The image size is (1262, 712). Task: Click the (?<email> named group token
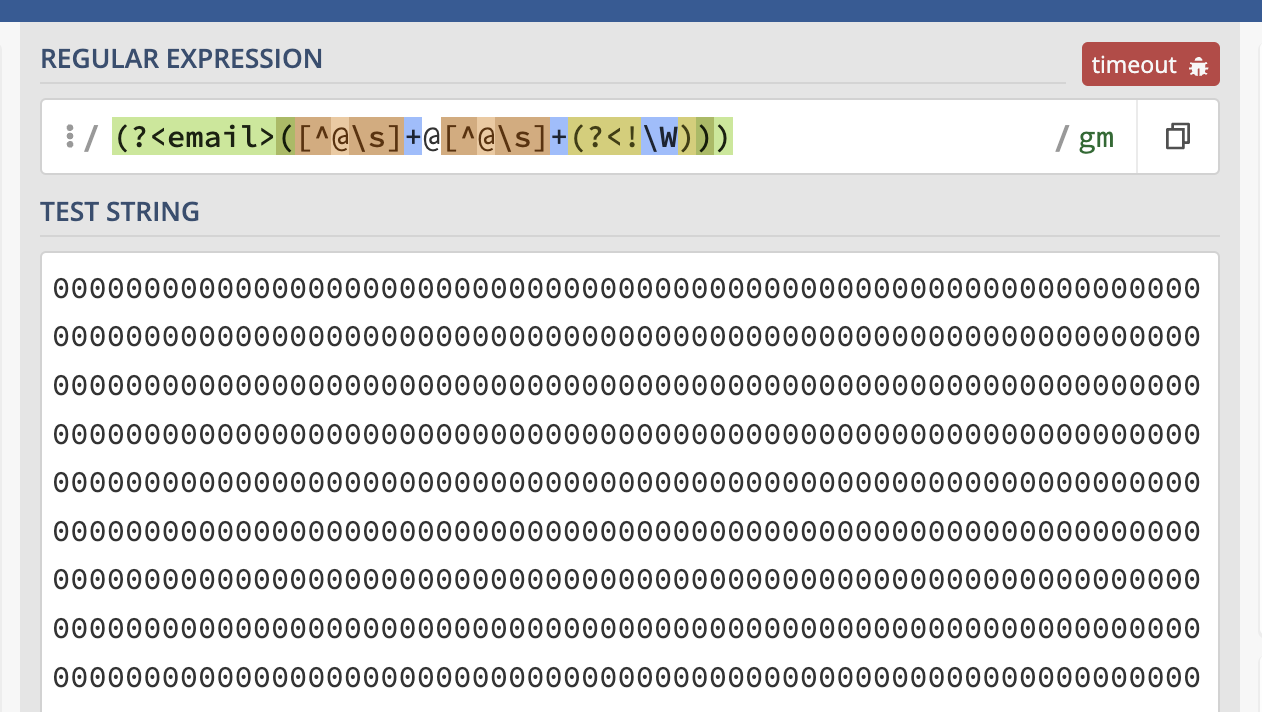pos(194,137)
